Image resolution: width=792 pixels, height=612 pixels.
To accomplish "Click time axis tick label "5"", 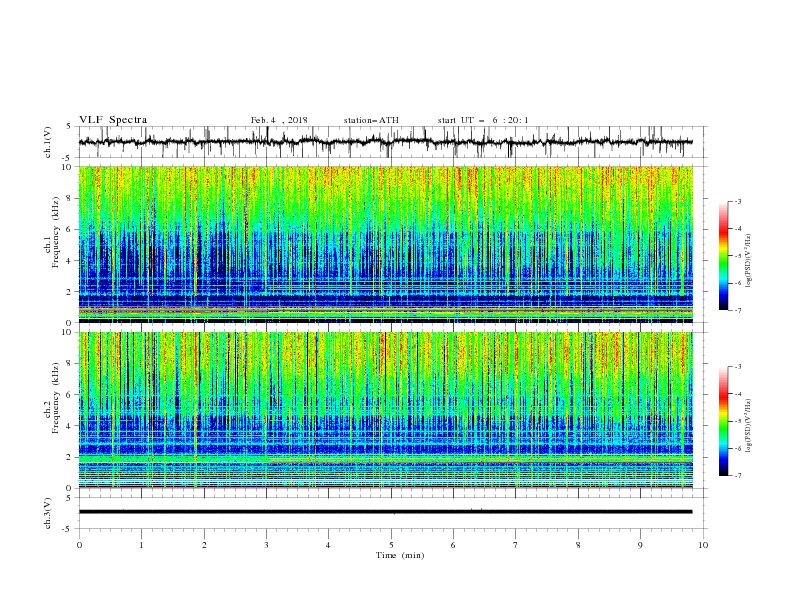I will point(391,545).
